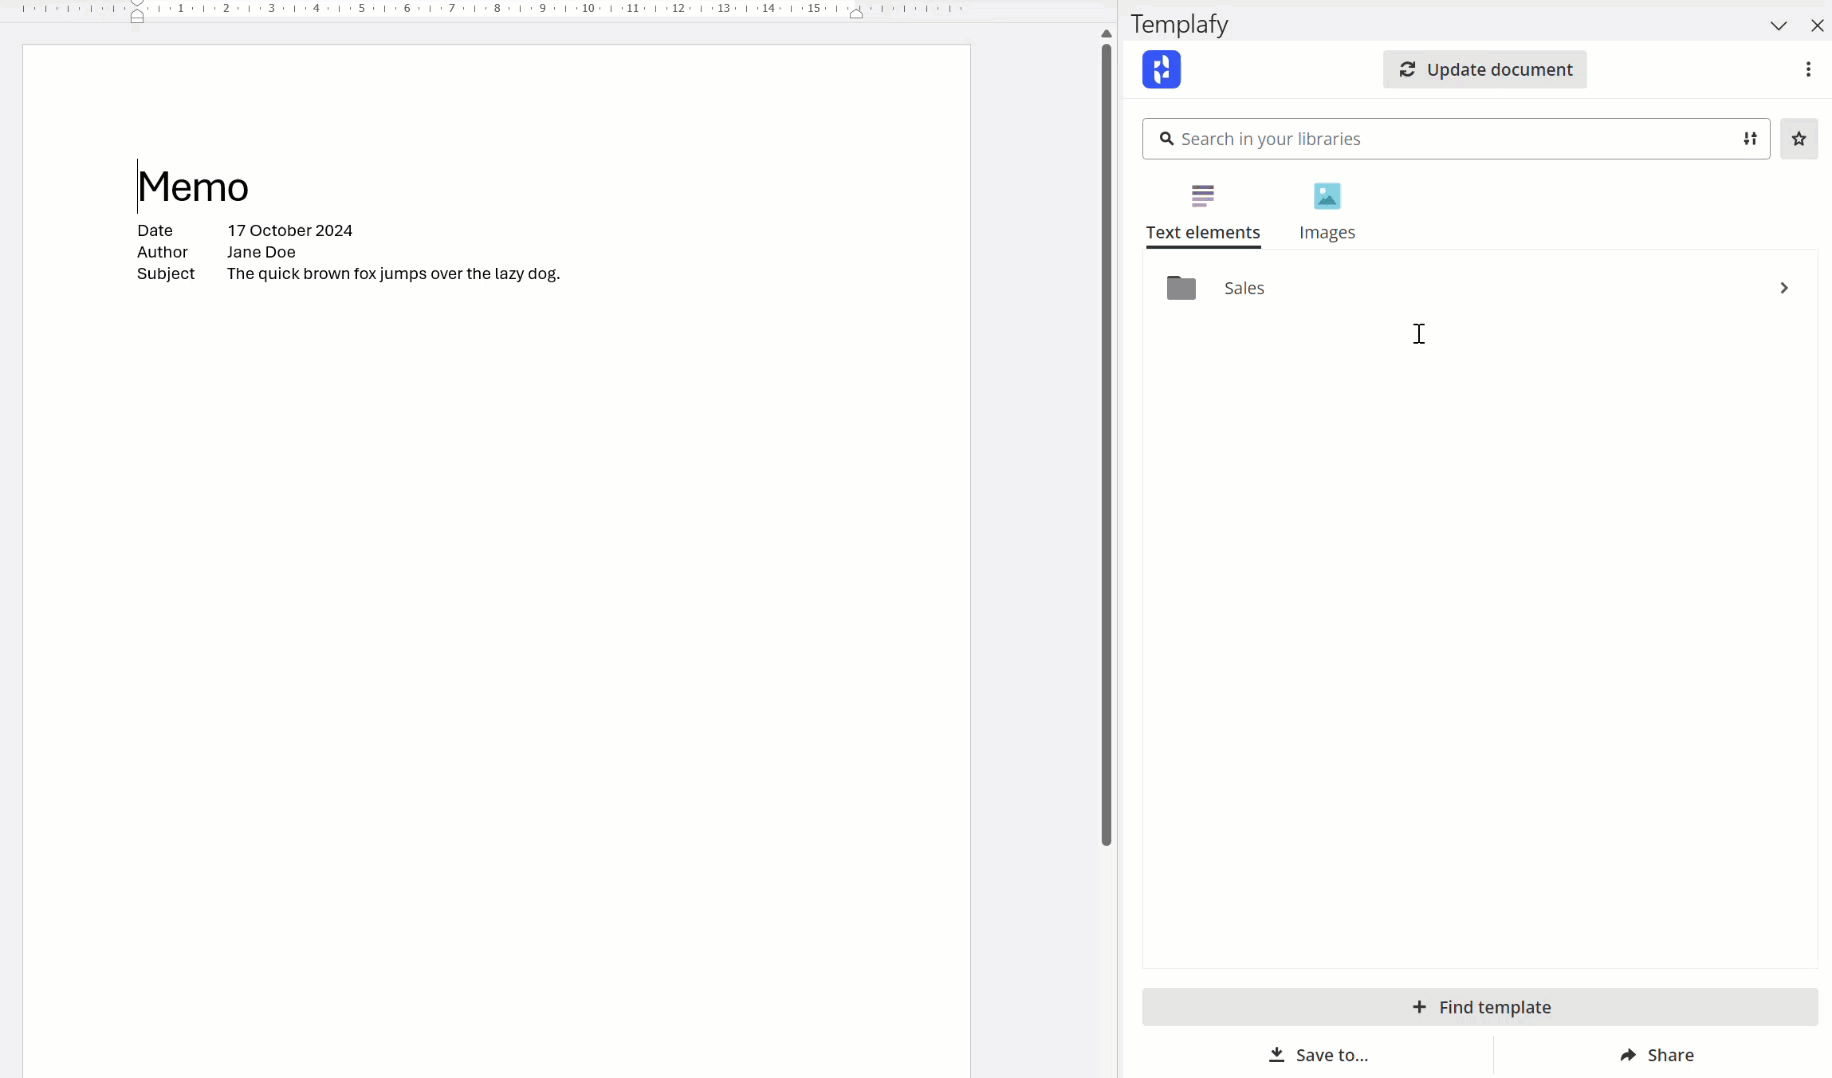Click the Sales folder icon
Image resolution: width=1832 pixels, height=1078 pixels.
pos(1181,288)
